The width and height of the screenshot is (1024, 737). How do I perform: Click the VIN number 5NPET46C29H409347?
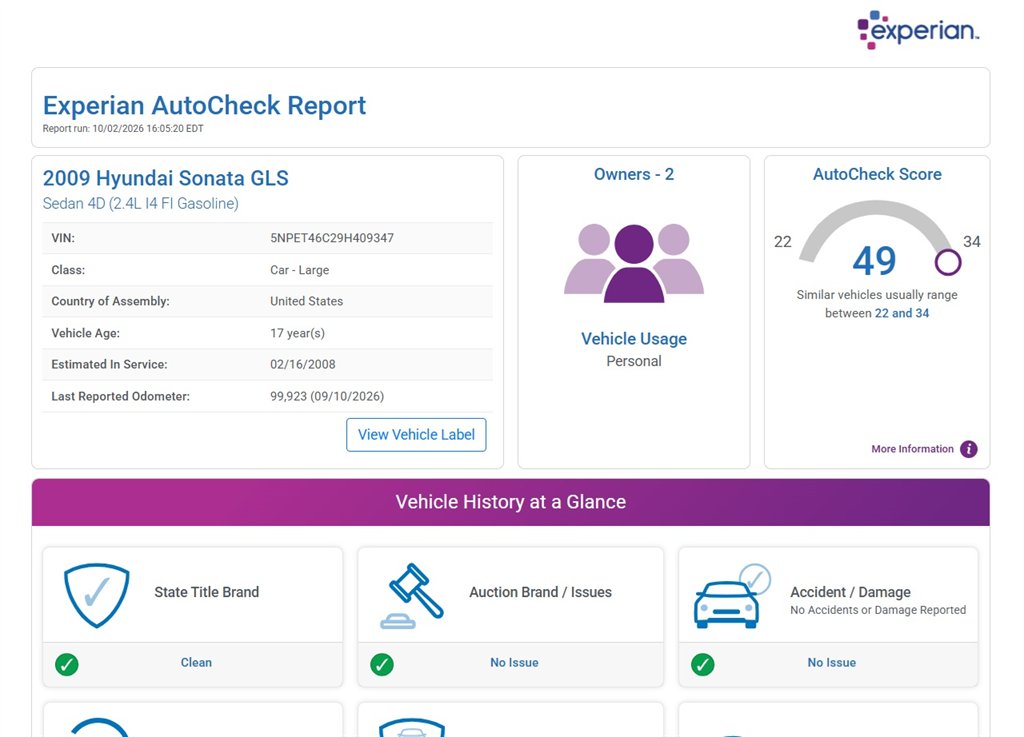(332, 238)
